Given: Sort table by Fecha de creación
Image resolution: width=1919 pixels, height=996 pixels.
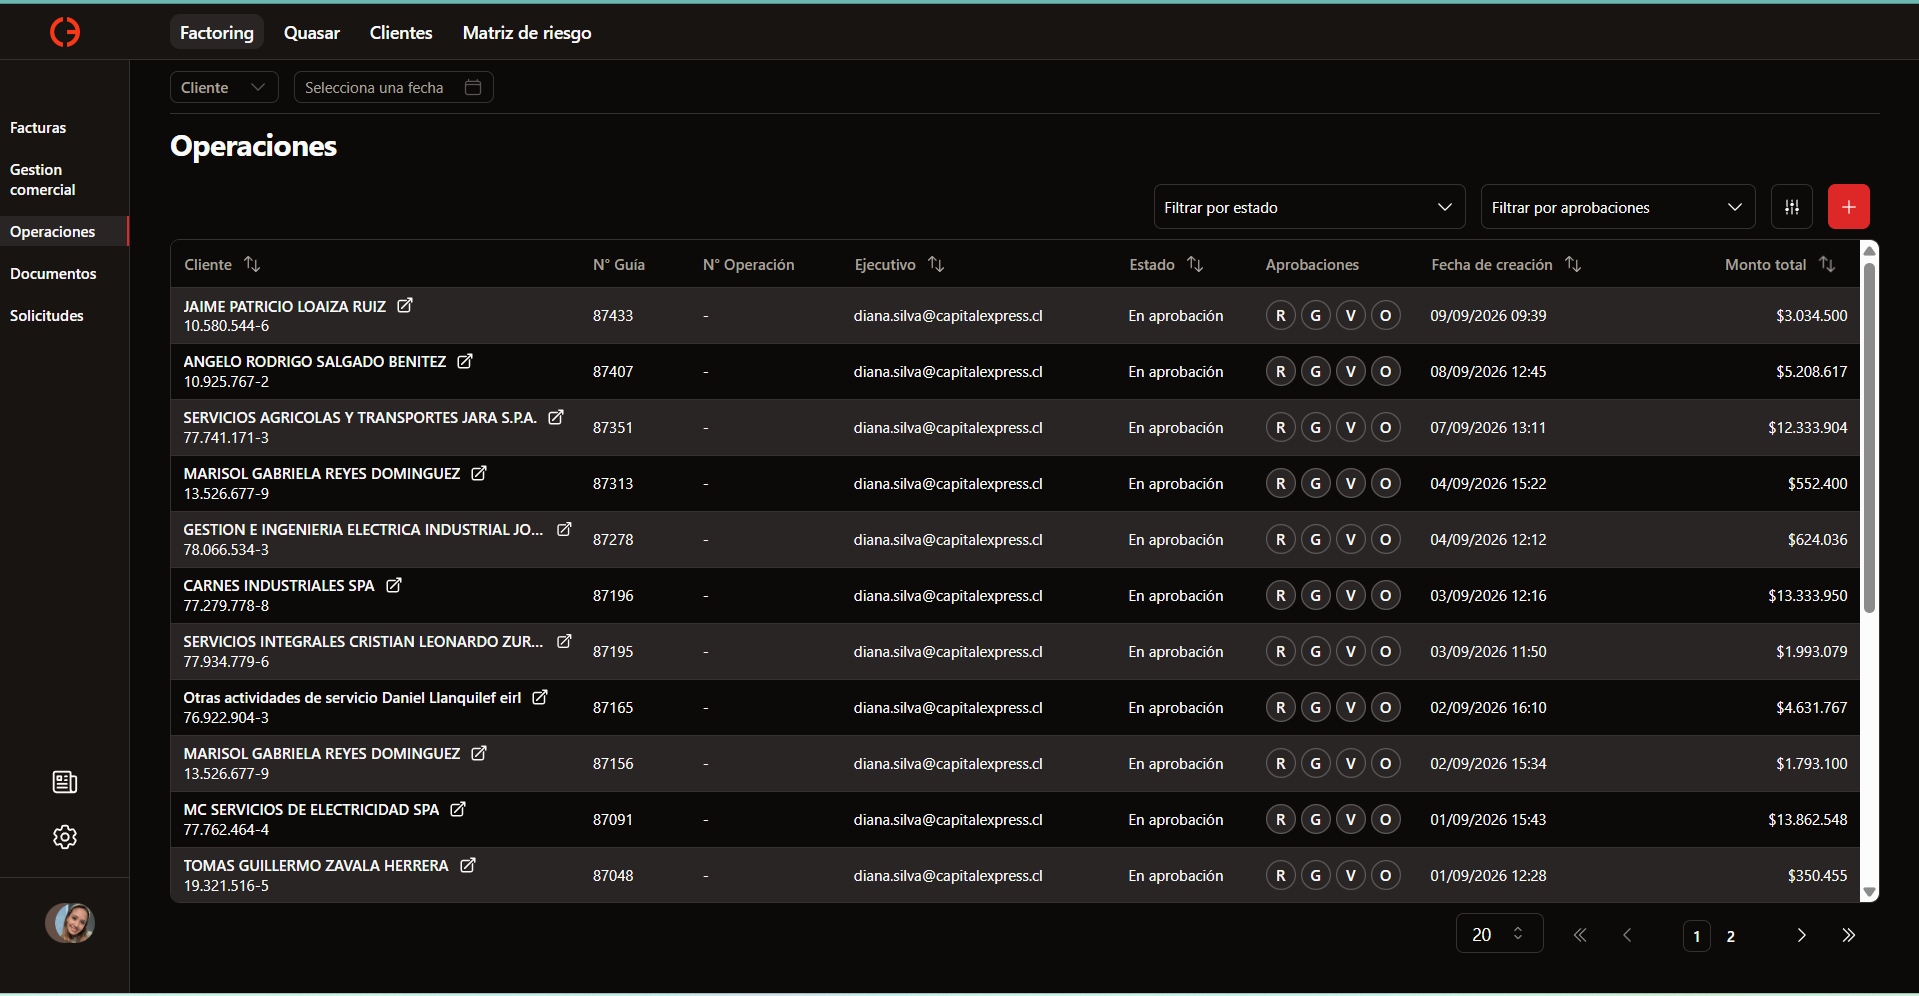Looking at the screenshot, I should pyautogui.click(x=1573, y=264).
